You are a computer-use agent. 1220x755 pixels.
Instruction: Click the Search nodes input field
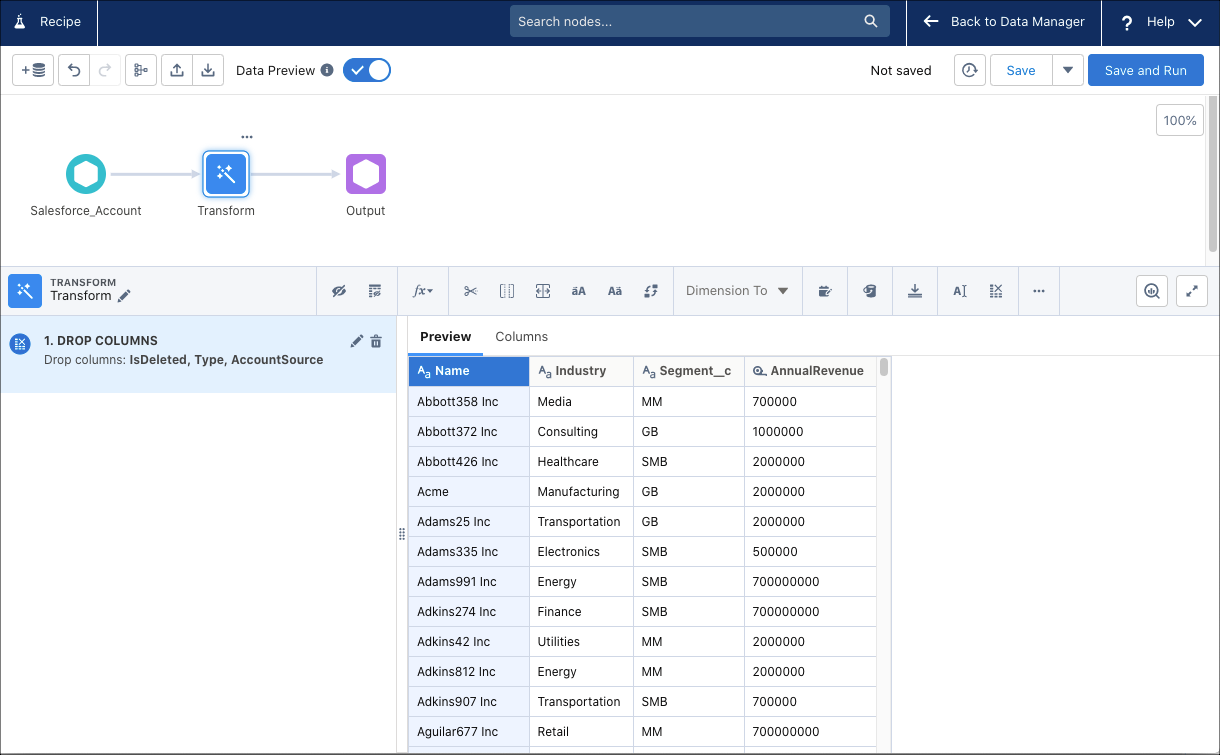point(690,22)
